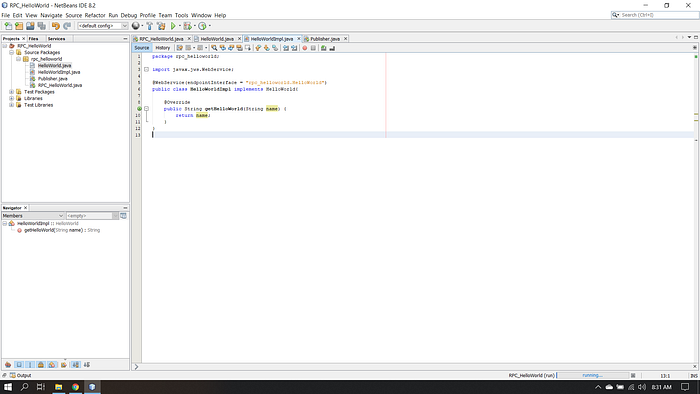Run project with green play icon

point(173,26)
